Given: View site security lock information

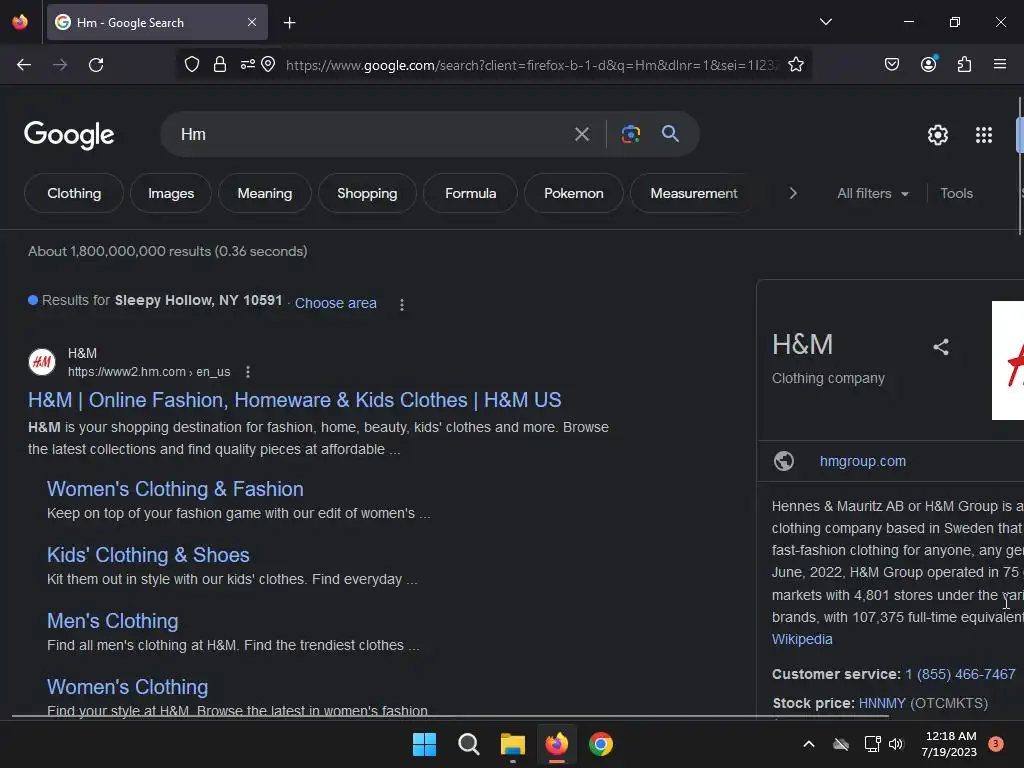Looking at the screenshot, I should [219, 65].
